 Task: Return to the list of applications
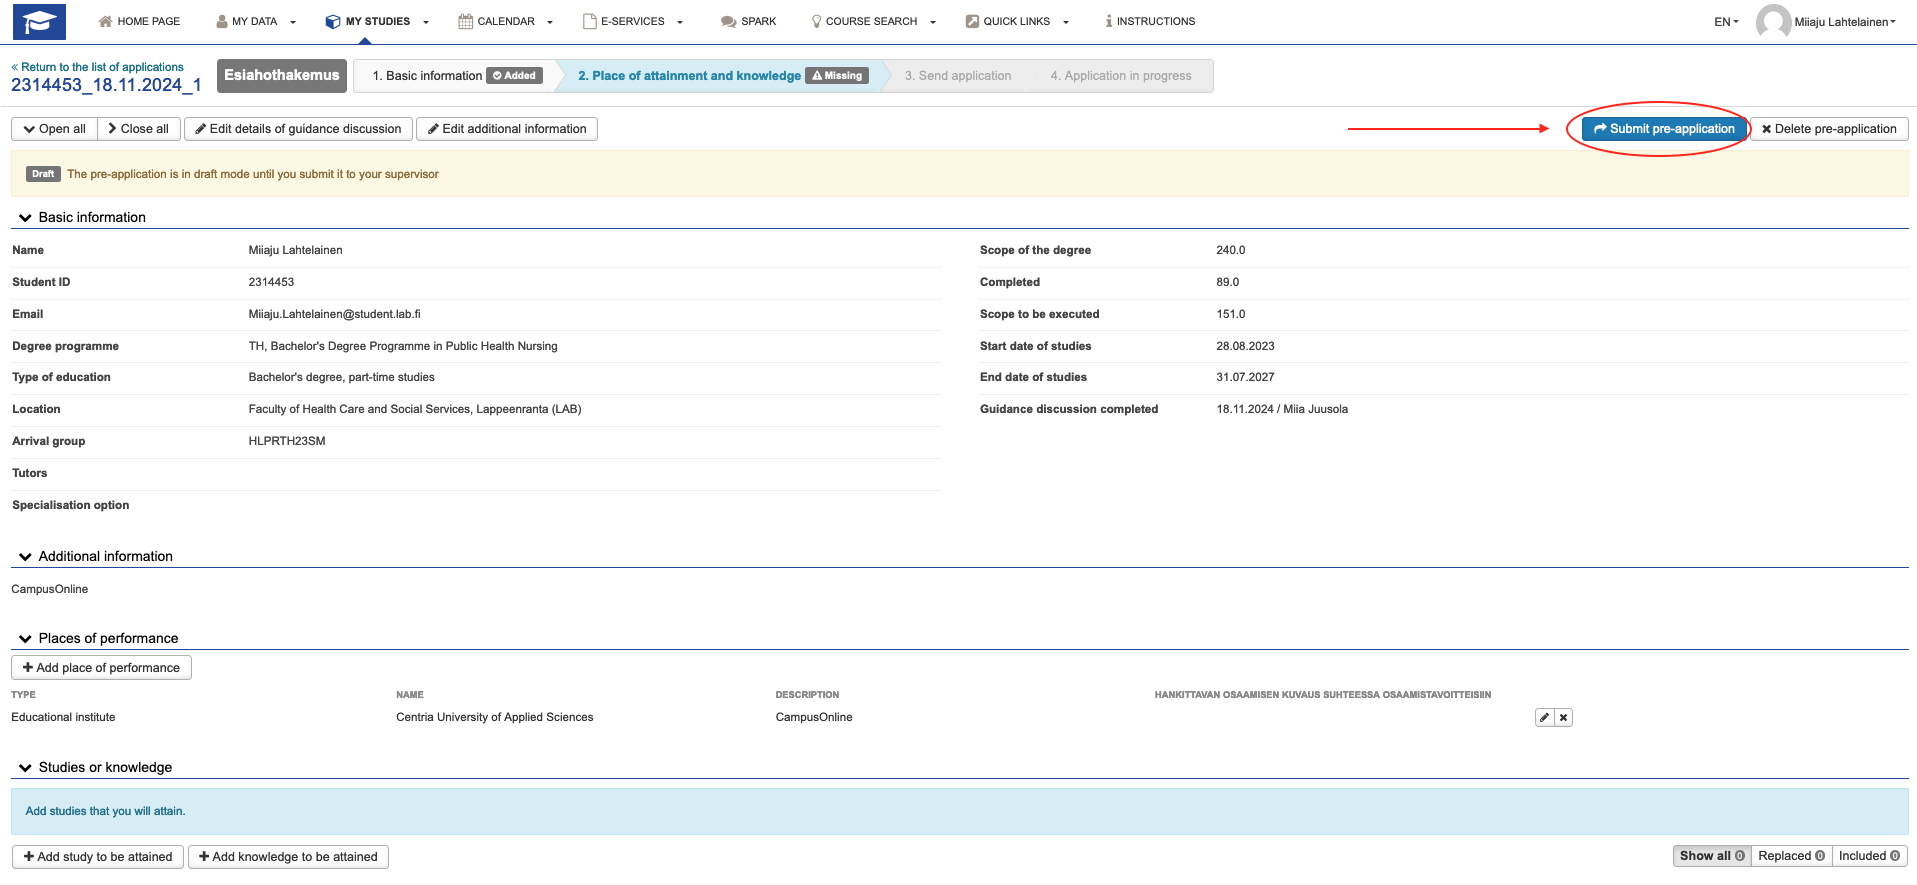(x=98, y=67)
